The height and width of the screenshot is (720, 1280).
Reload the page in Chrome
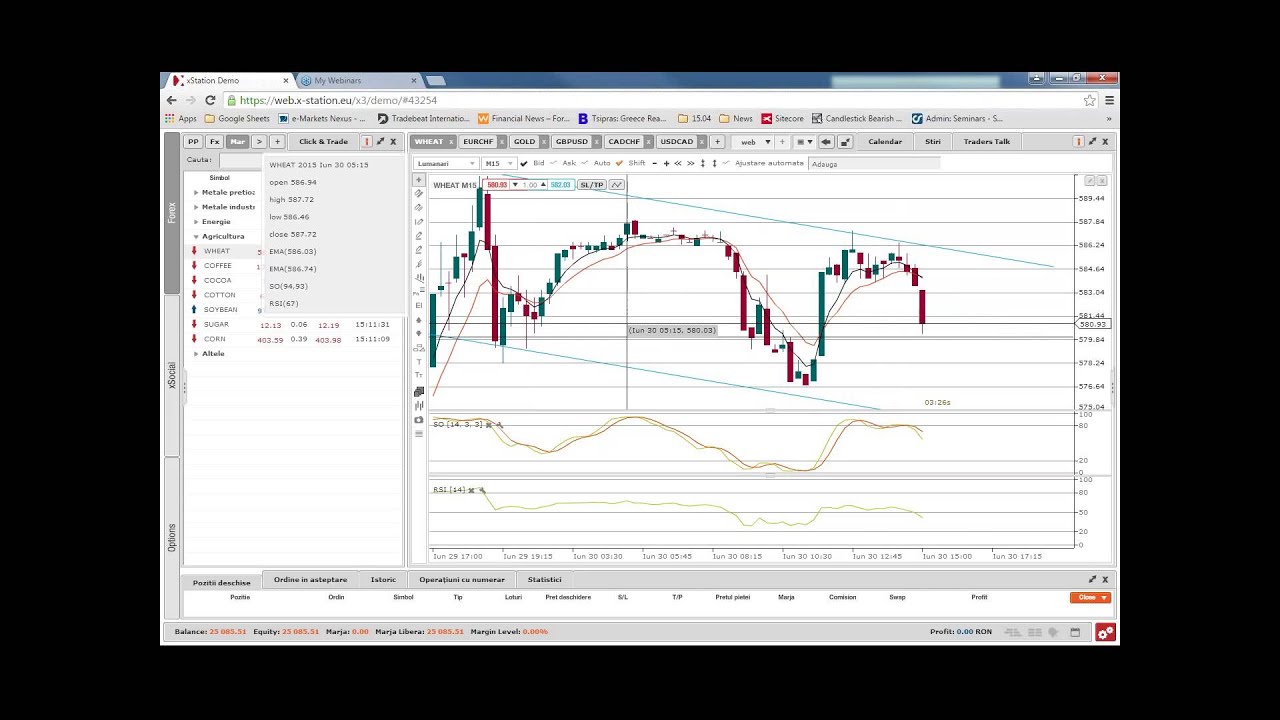(x=210, y=100)
